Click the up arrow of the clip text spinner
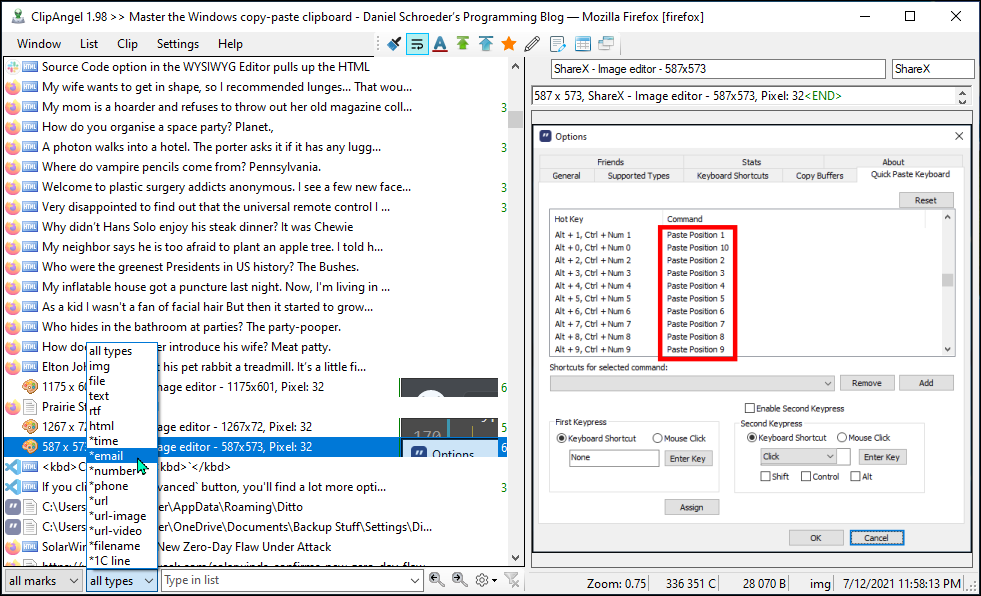The height and width of the screenshot is (596, 981). click(962, 92)
